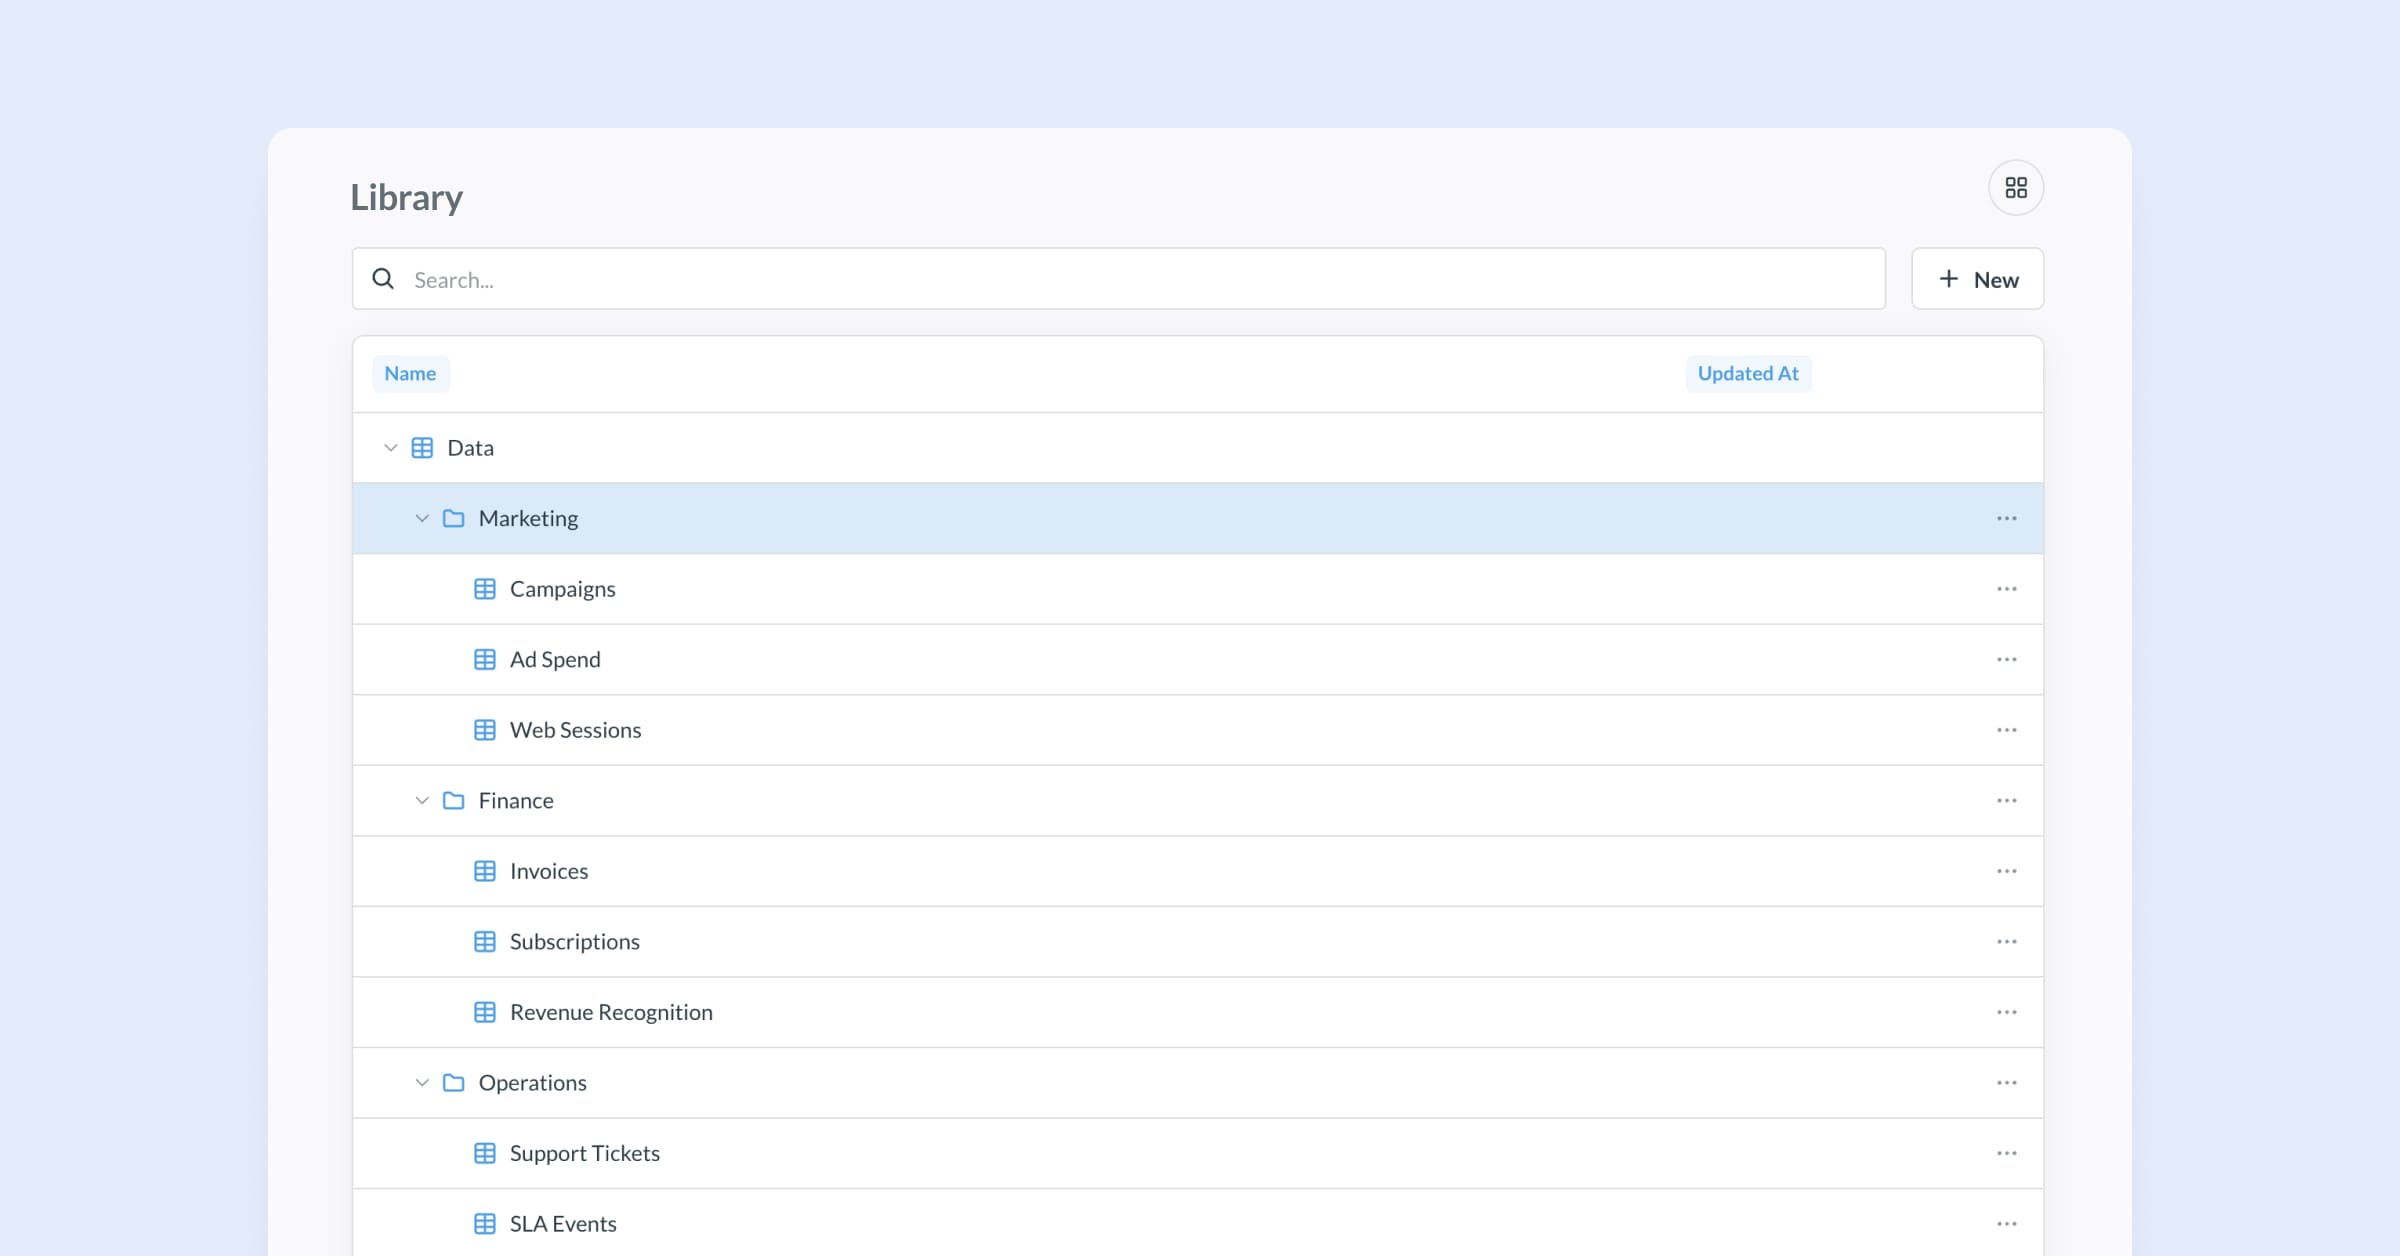Click the Subscriptions table icon
Image resolution: width=2400 pixels, height=1256 pixels.
coord(485,942)
